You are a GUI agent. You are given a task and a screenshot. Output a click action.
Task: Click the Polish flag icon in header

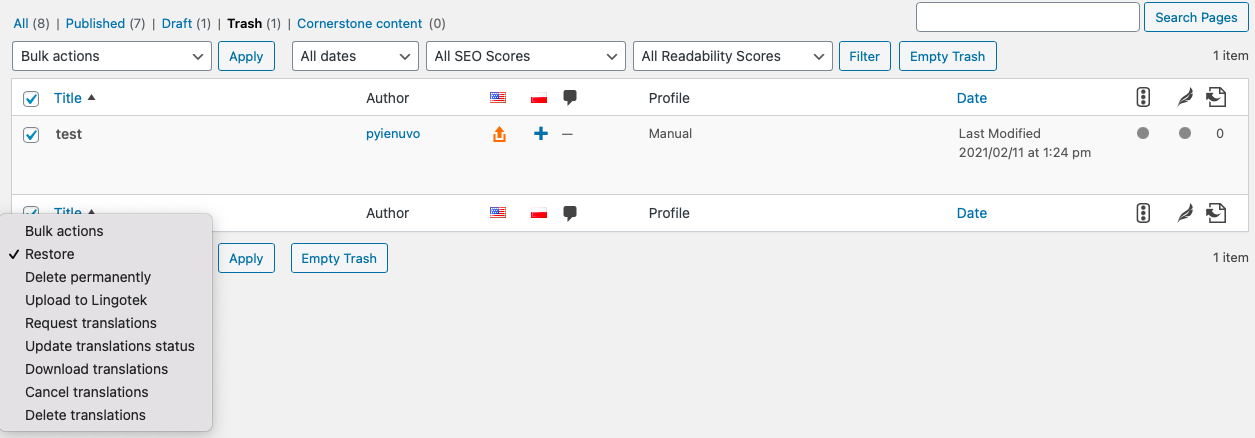[539, 98]
